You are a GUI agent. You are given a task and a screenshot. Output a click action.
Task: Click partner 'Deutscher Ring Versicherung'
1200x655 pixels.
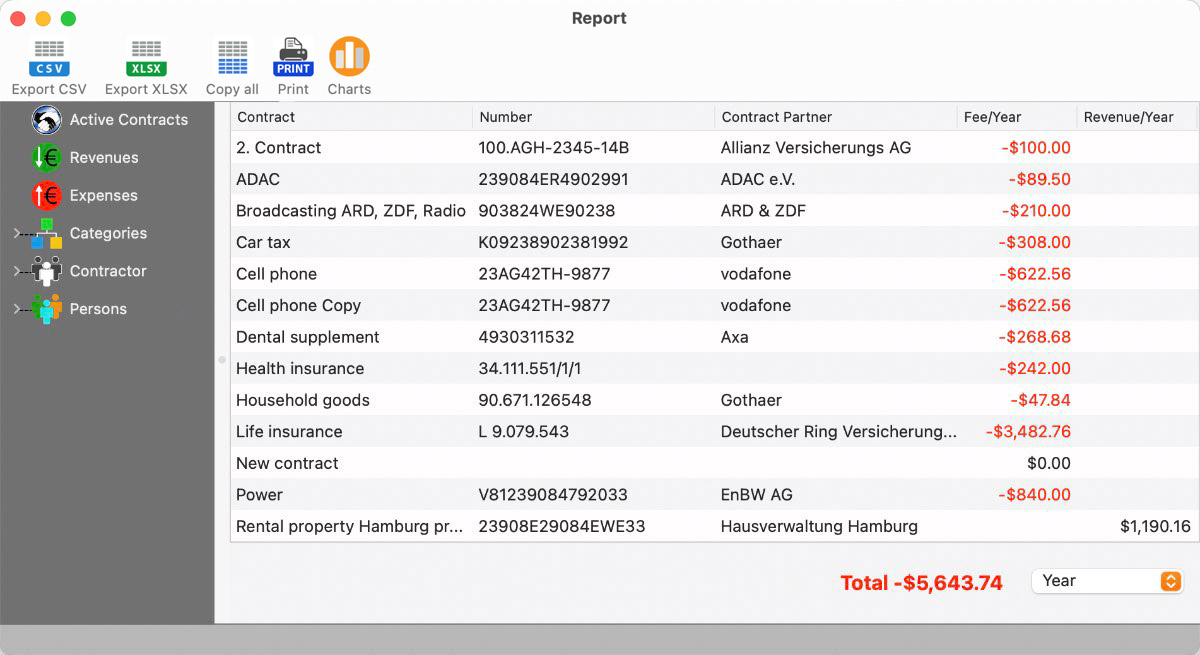(x=838, y=432)
